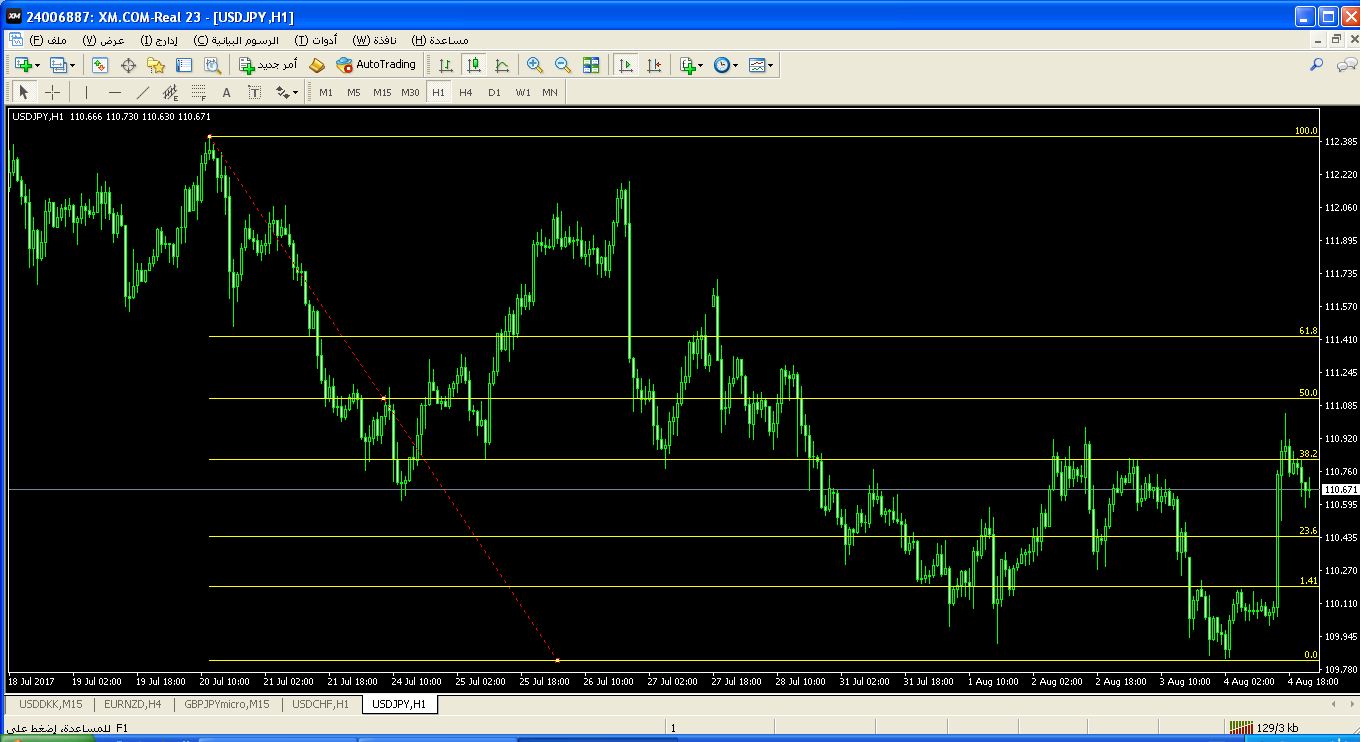Open the Strategy Tester icon
Screen dimensions: 1368x742
(212, 65)
